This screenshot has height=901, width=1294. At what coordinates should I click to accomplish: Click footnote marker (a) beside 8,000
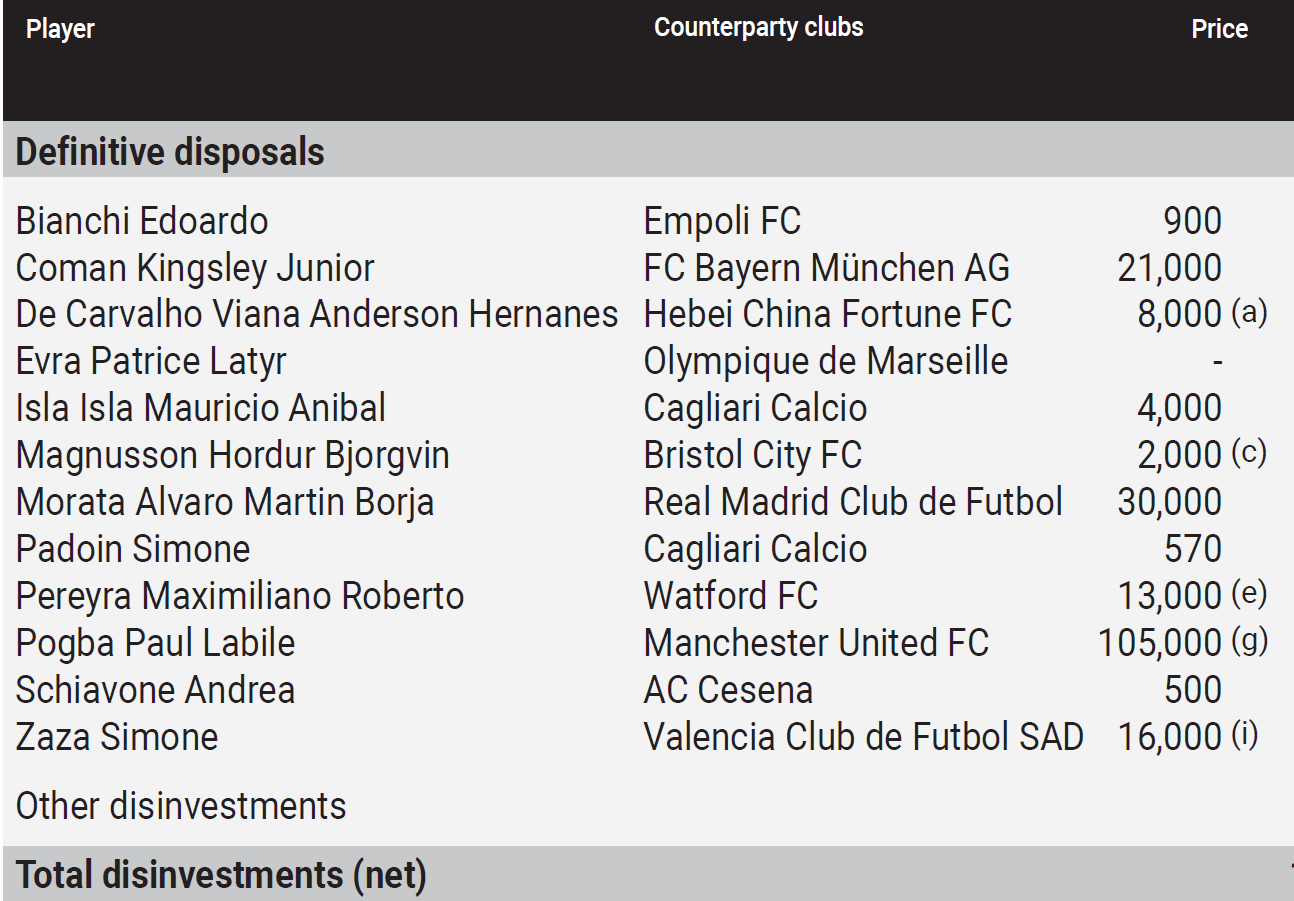coord(1249,313)
